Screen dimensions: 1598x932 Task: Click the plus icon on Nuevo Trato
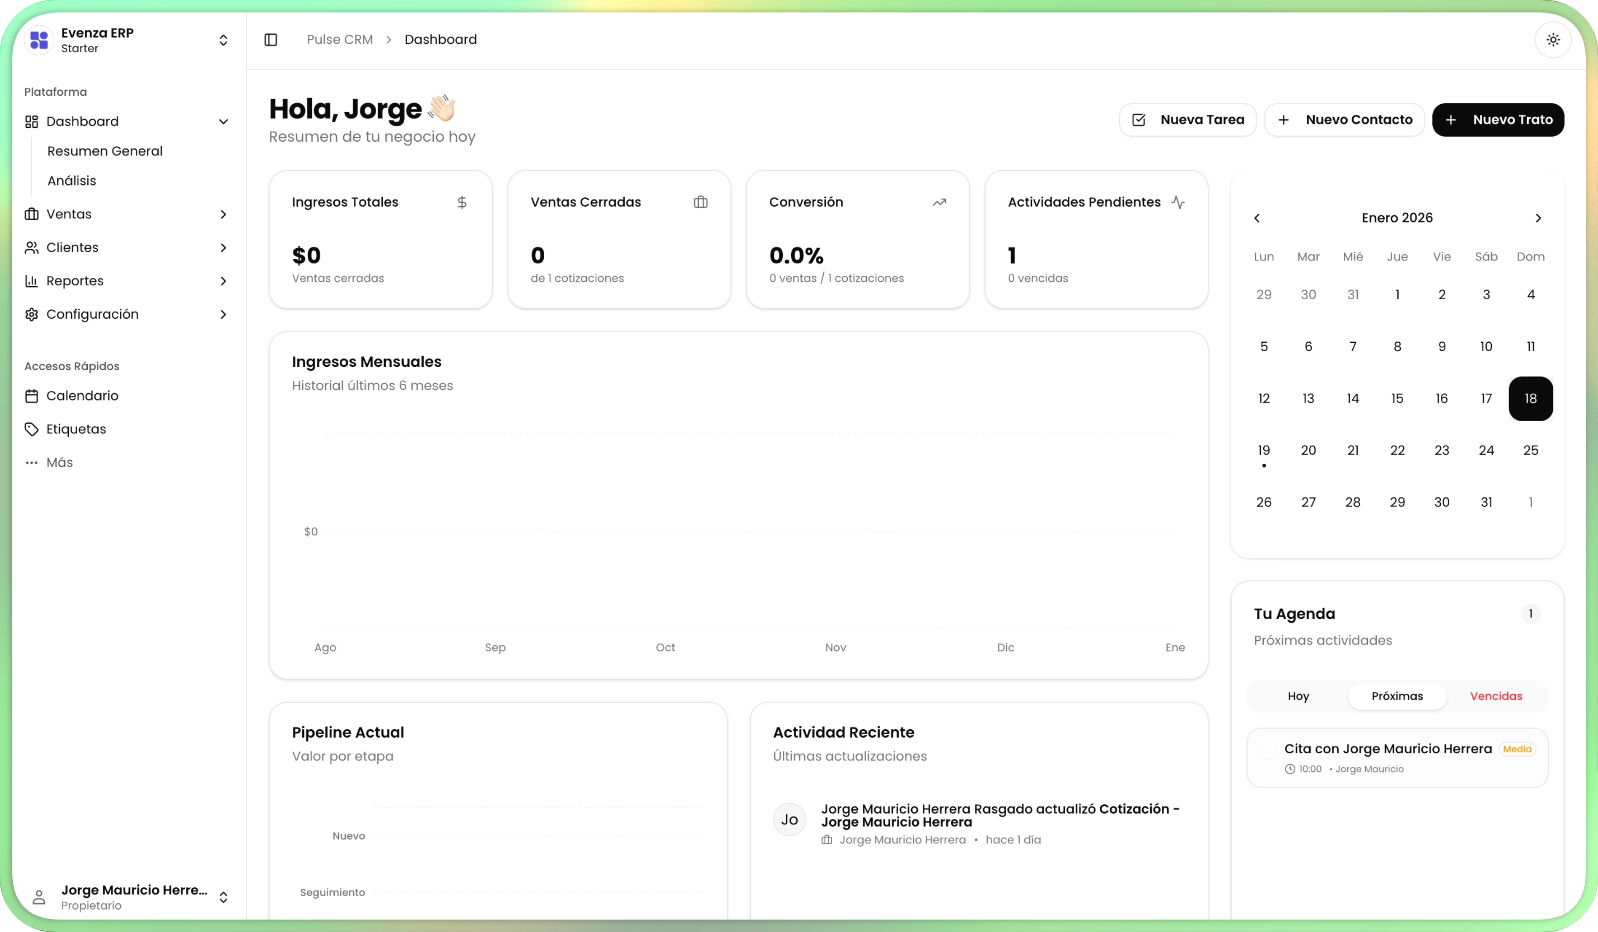pos(1451,120)
